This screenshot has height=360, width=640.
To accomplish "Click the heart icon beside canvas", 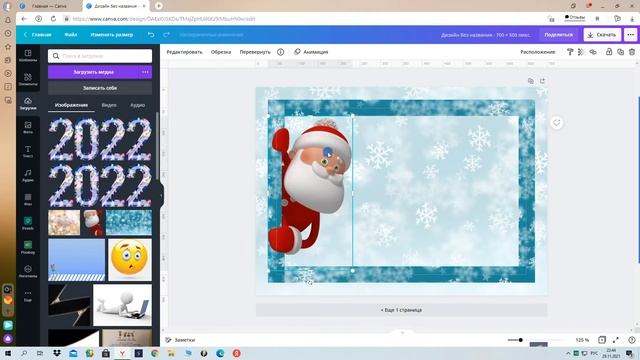I will (557, 122).
